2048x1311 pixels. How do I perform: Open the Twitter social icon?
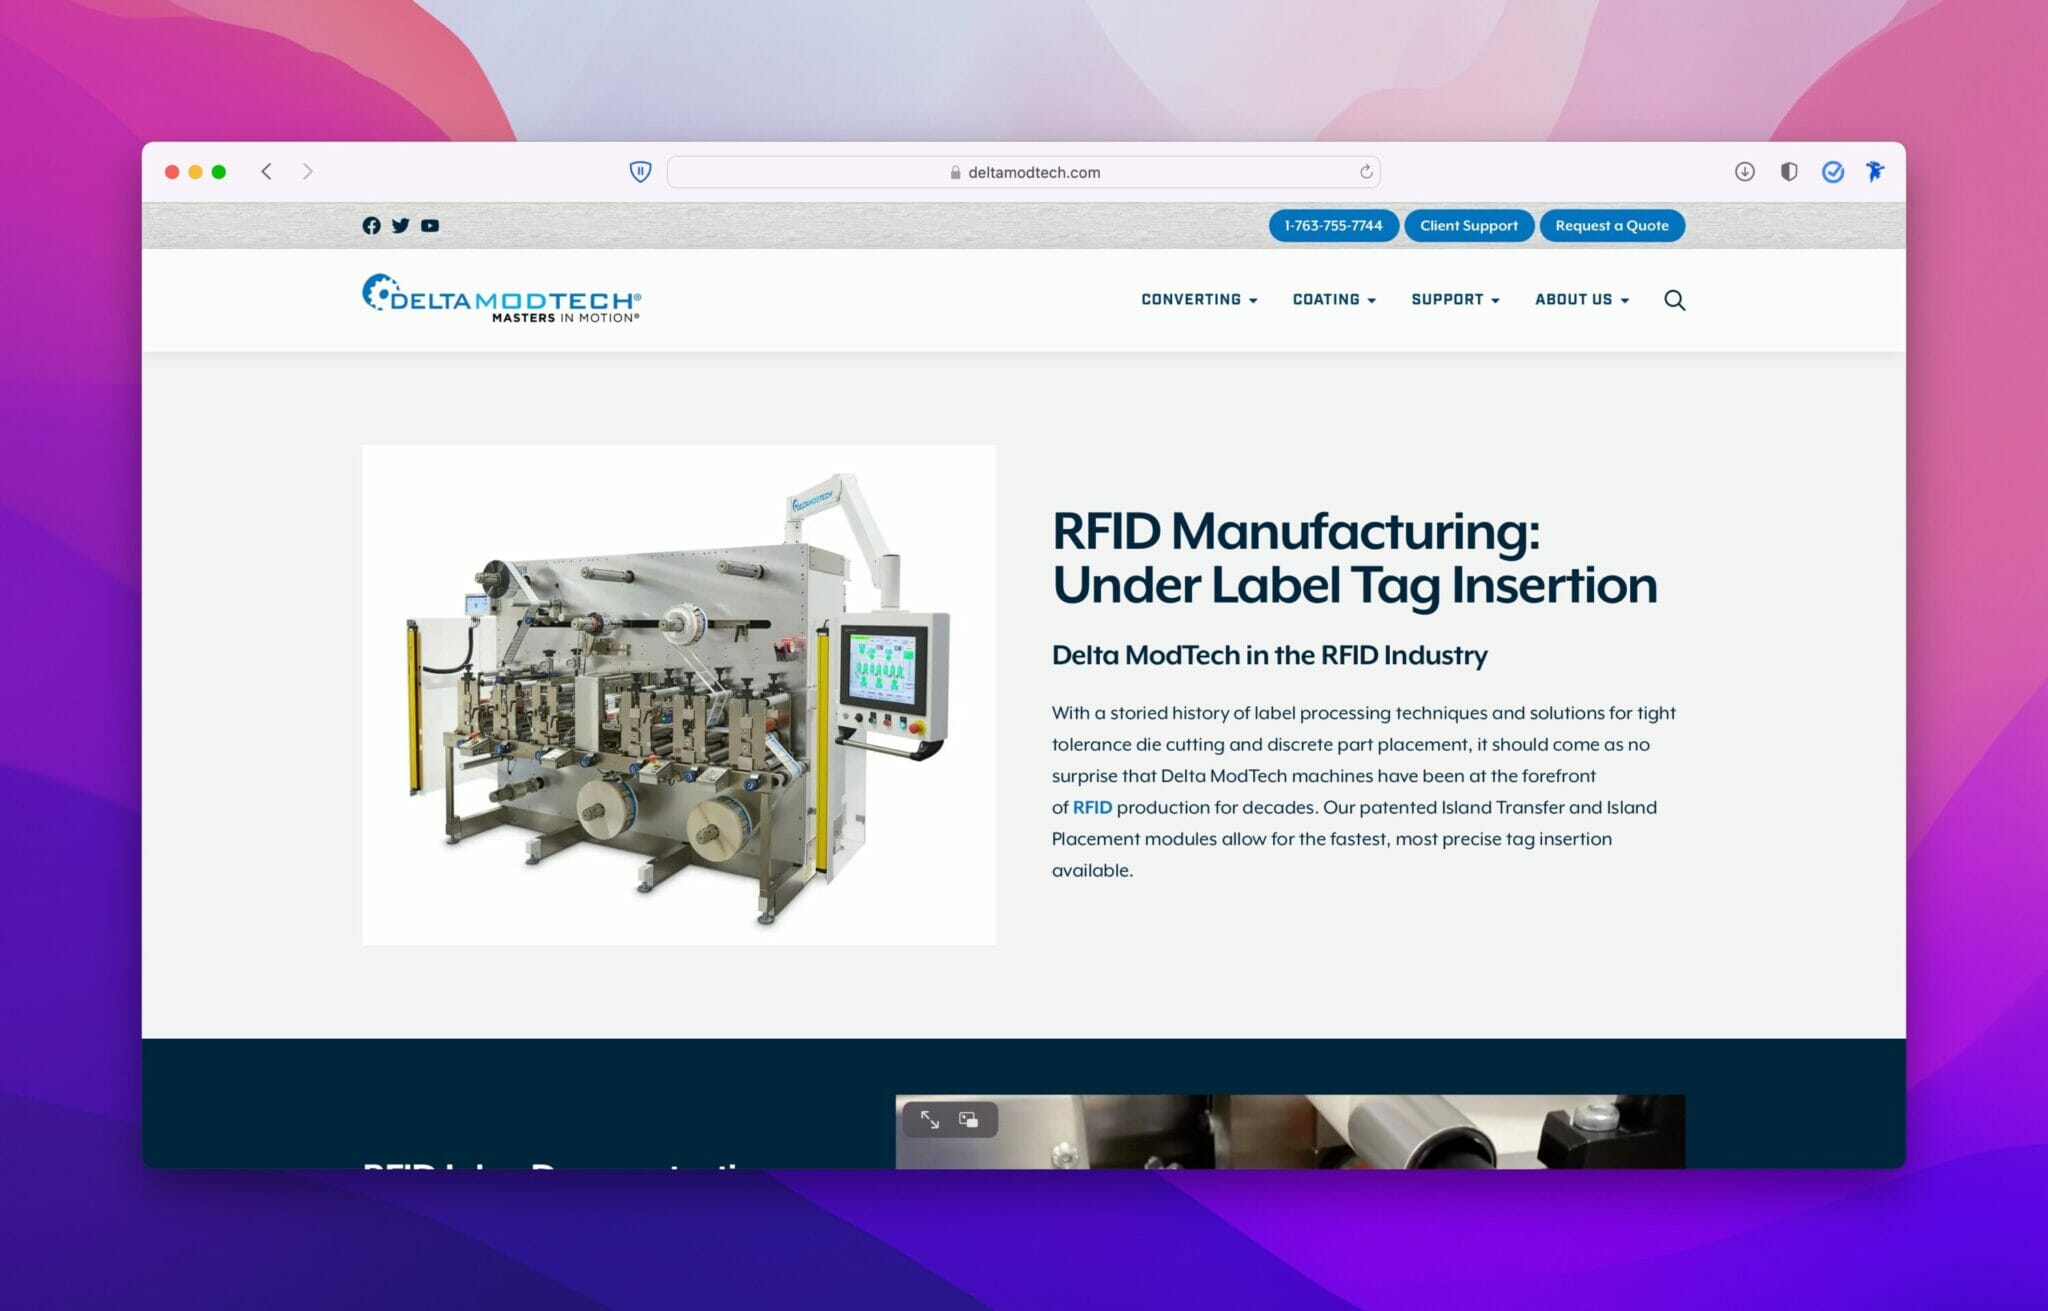(x=400, y=226)
